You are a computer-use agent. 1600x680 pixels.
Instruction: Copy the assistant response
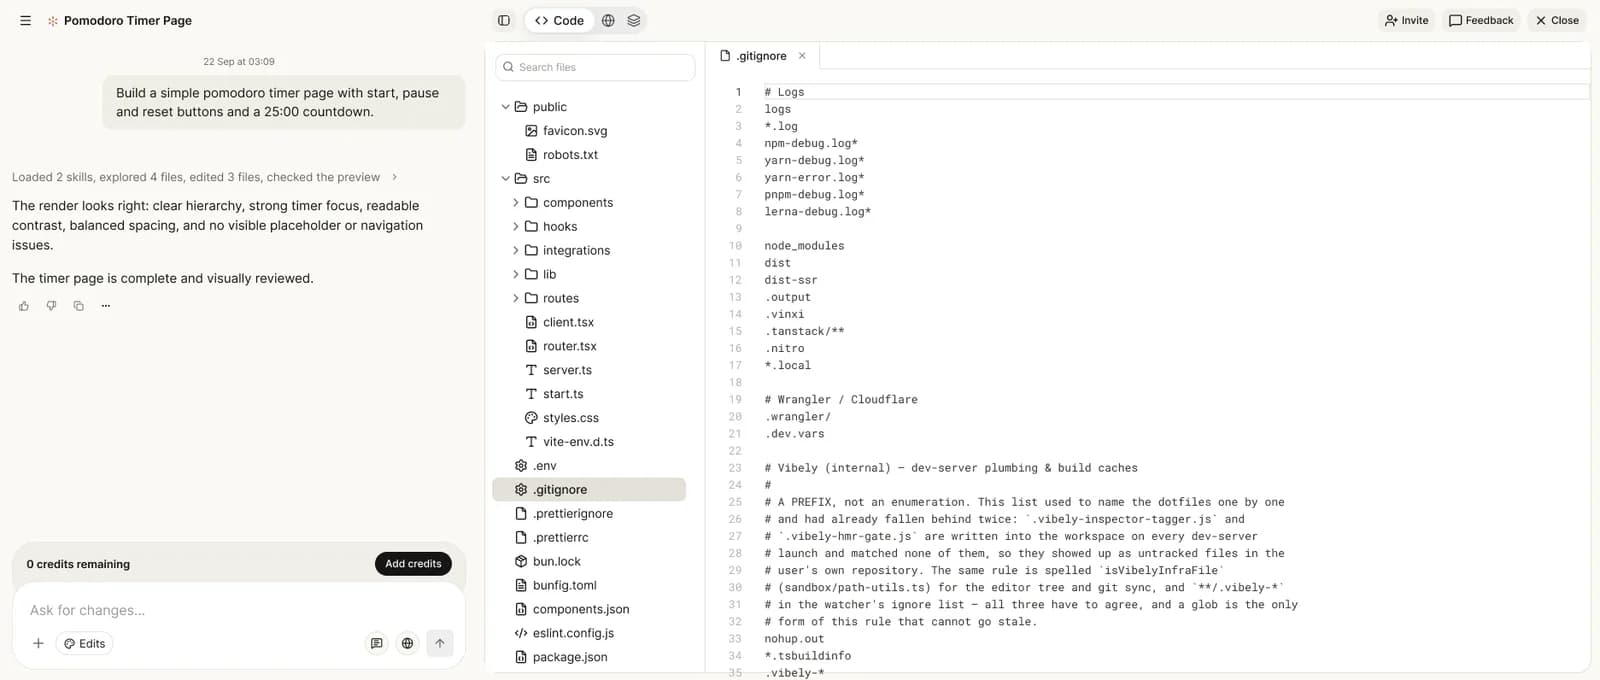pyautogui.click(x=78, y=306)
